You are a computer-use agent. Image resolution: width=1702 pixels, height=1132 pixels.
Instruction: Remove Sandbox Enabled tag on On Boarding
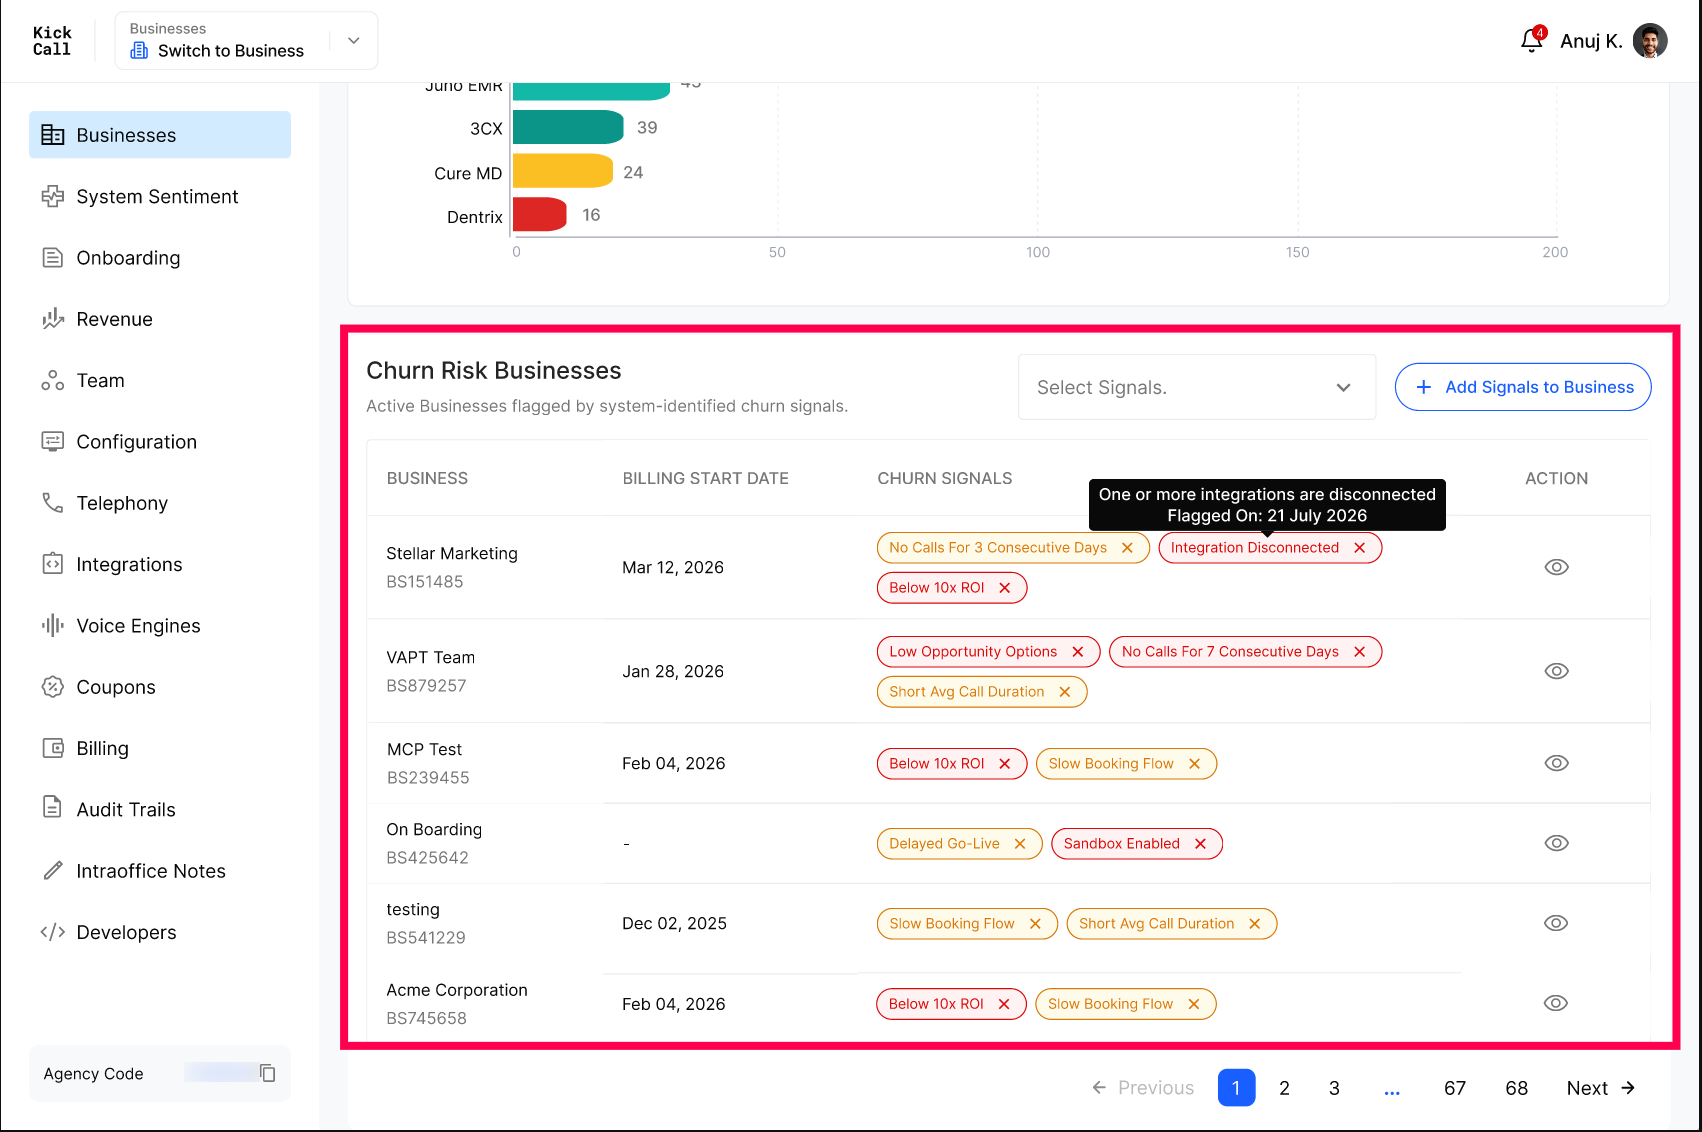[x=1200, y=844]
